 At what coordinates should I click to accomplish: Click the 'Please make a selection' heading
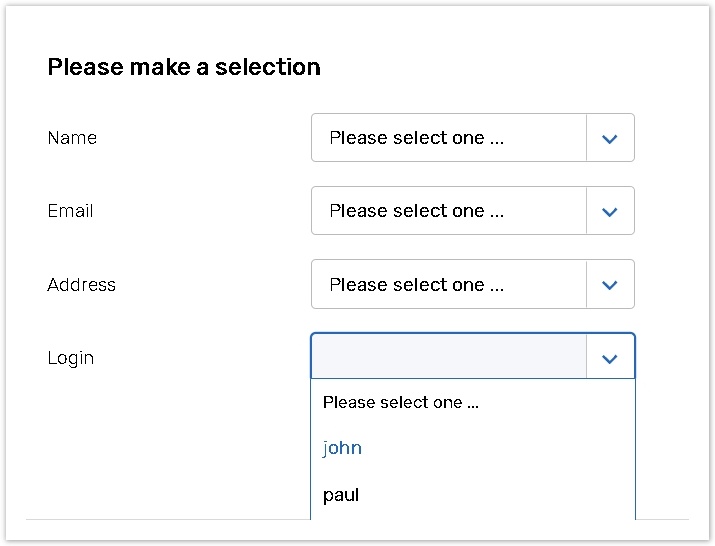[184, 67]
